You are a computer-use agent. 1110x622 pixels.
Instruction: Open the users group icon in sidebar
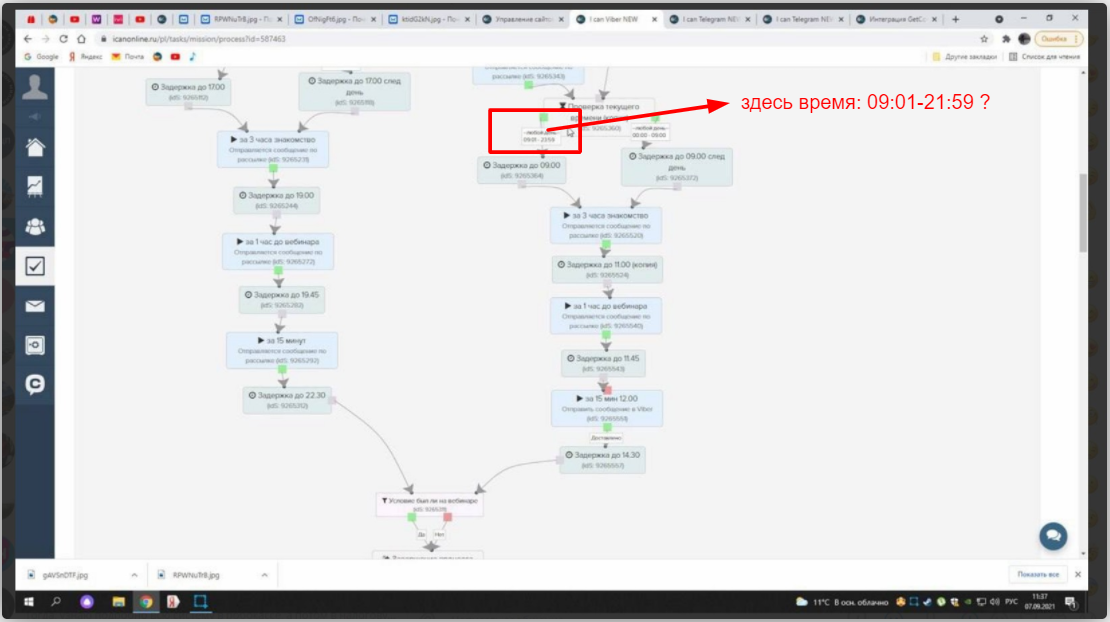pyautogui.click(x=35, y=226)
